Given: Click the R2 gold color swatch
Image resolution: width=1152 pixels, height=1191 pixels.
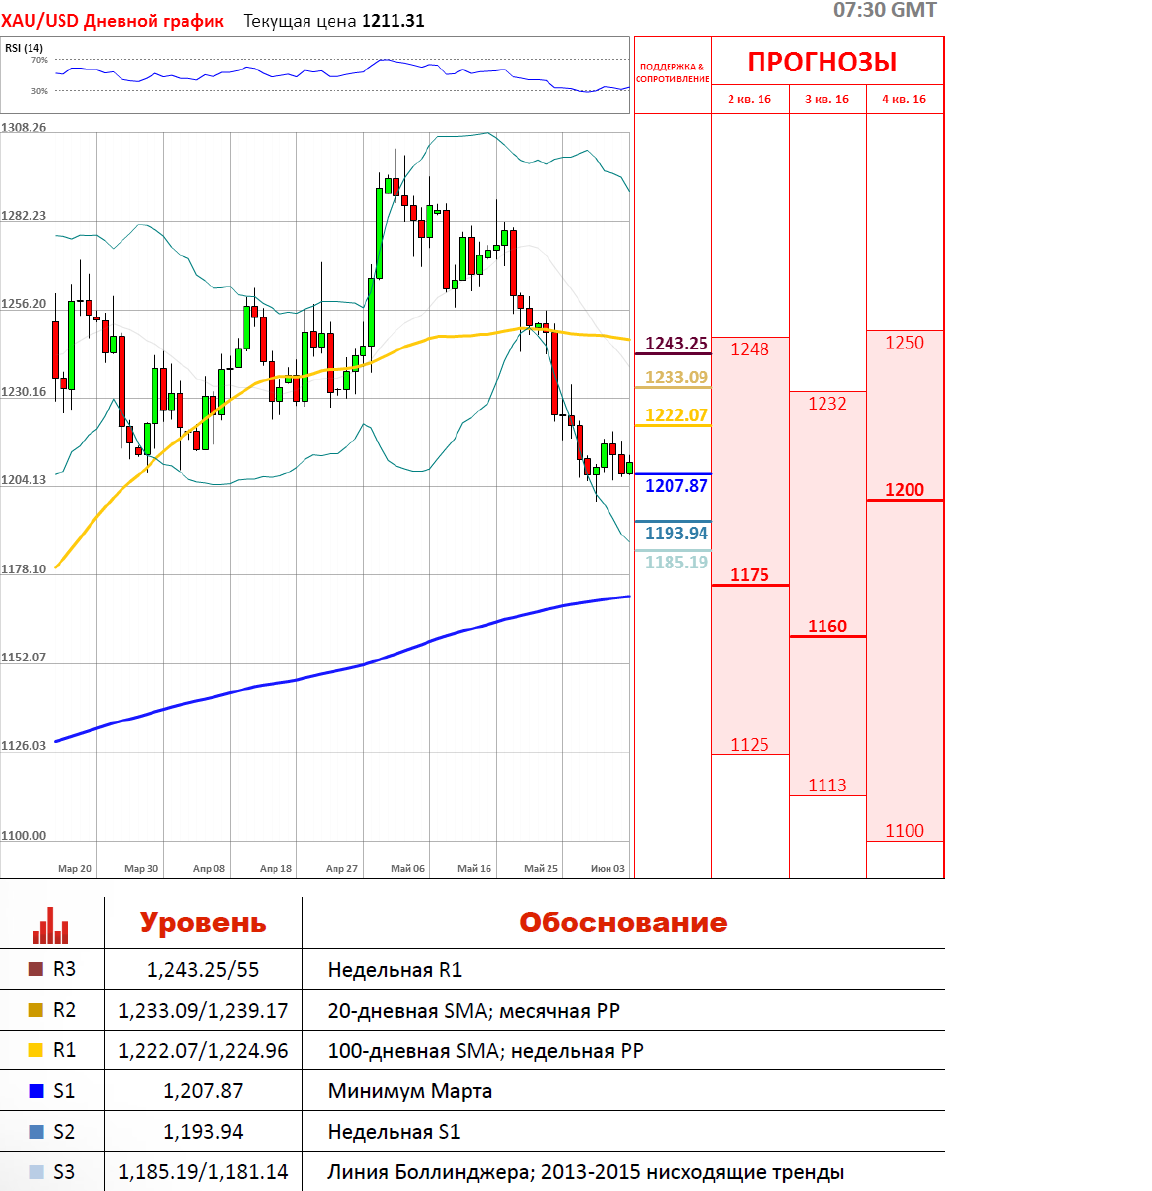Looking at the screenshot, I should pos(36,1009).
